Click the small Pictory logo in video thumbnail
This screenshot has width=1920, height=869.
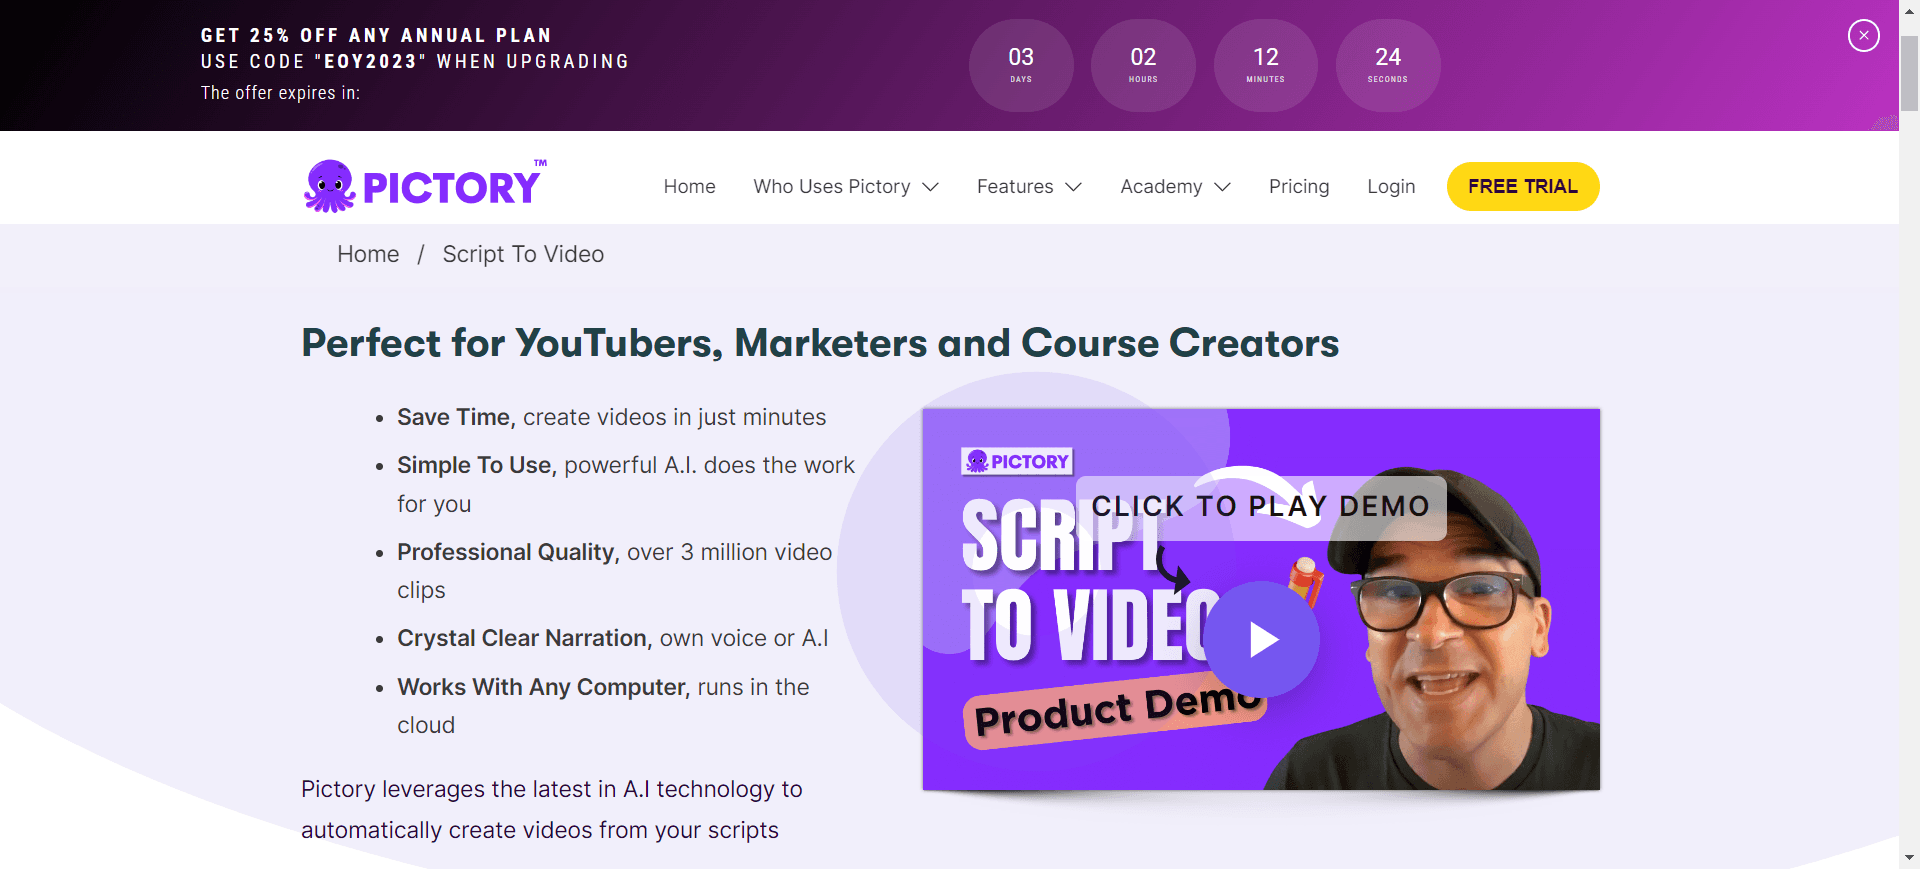1017,461
